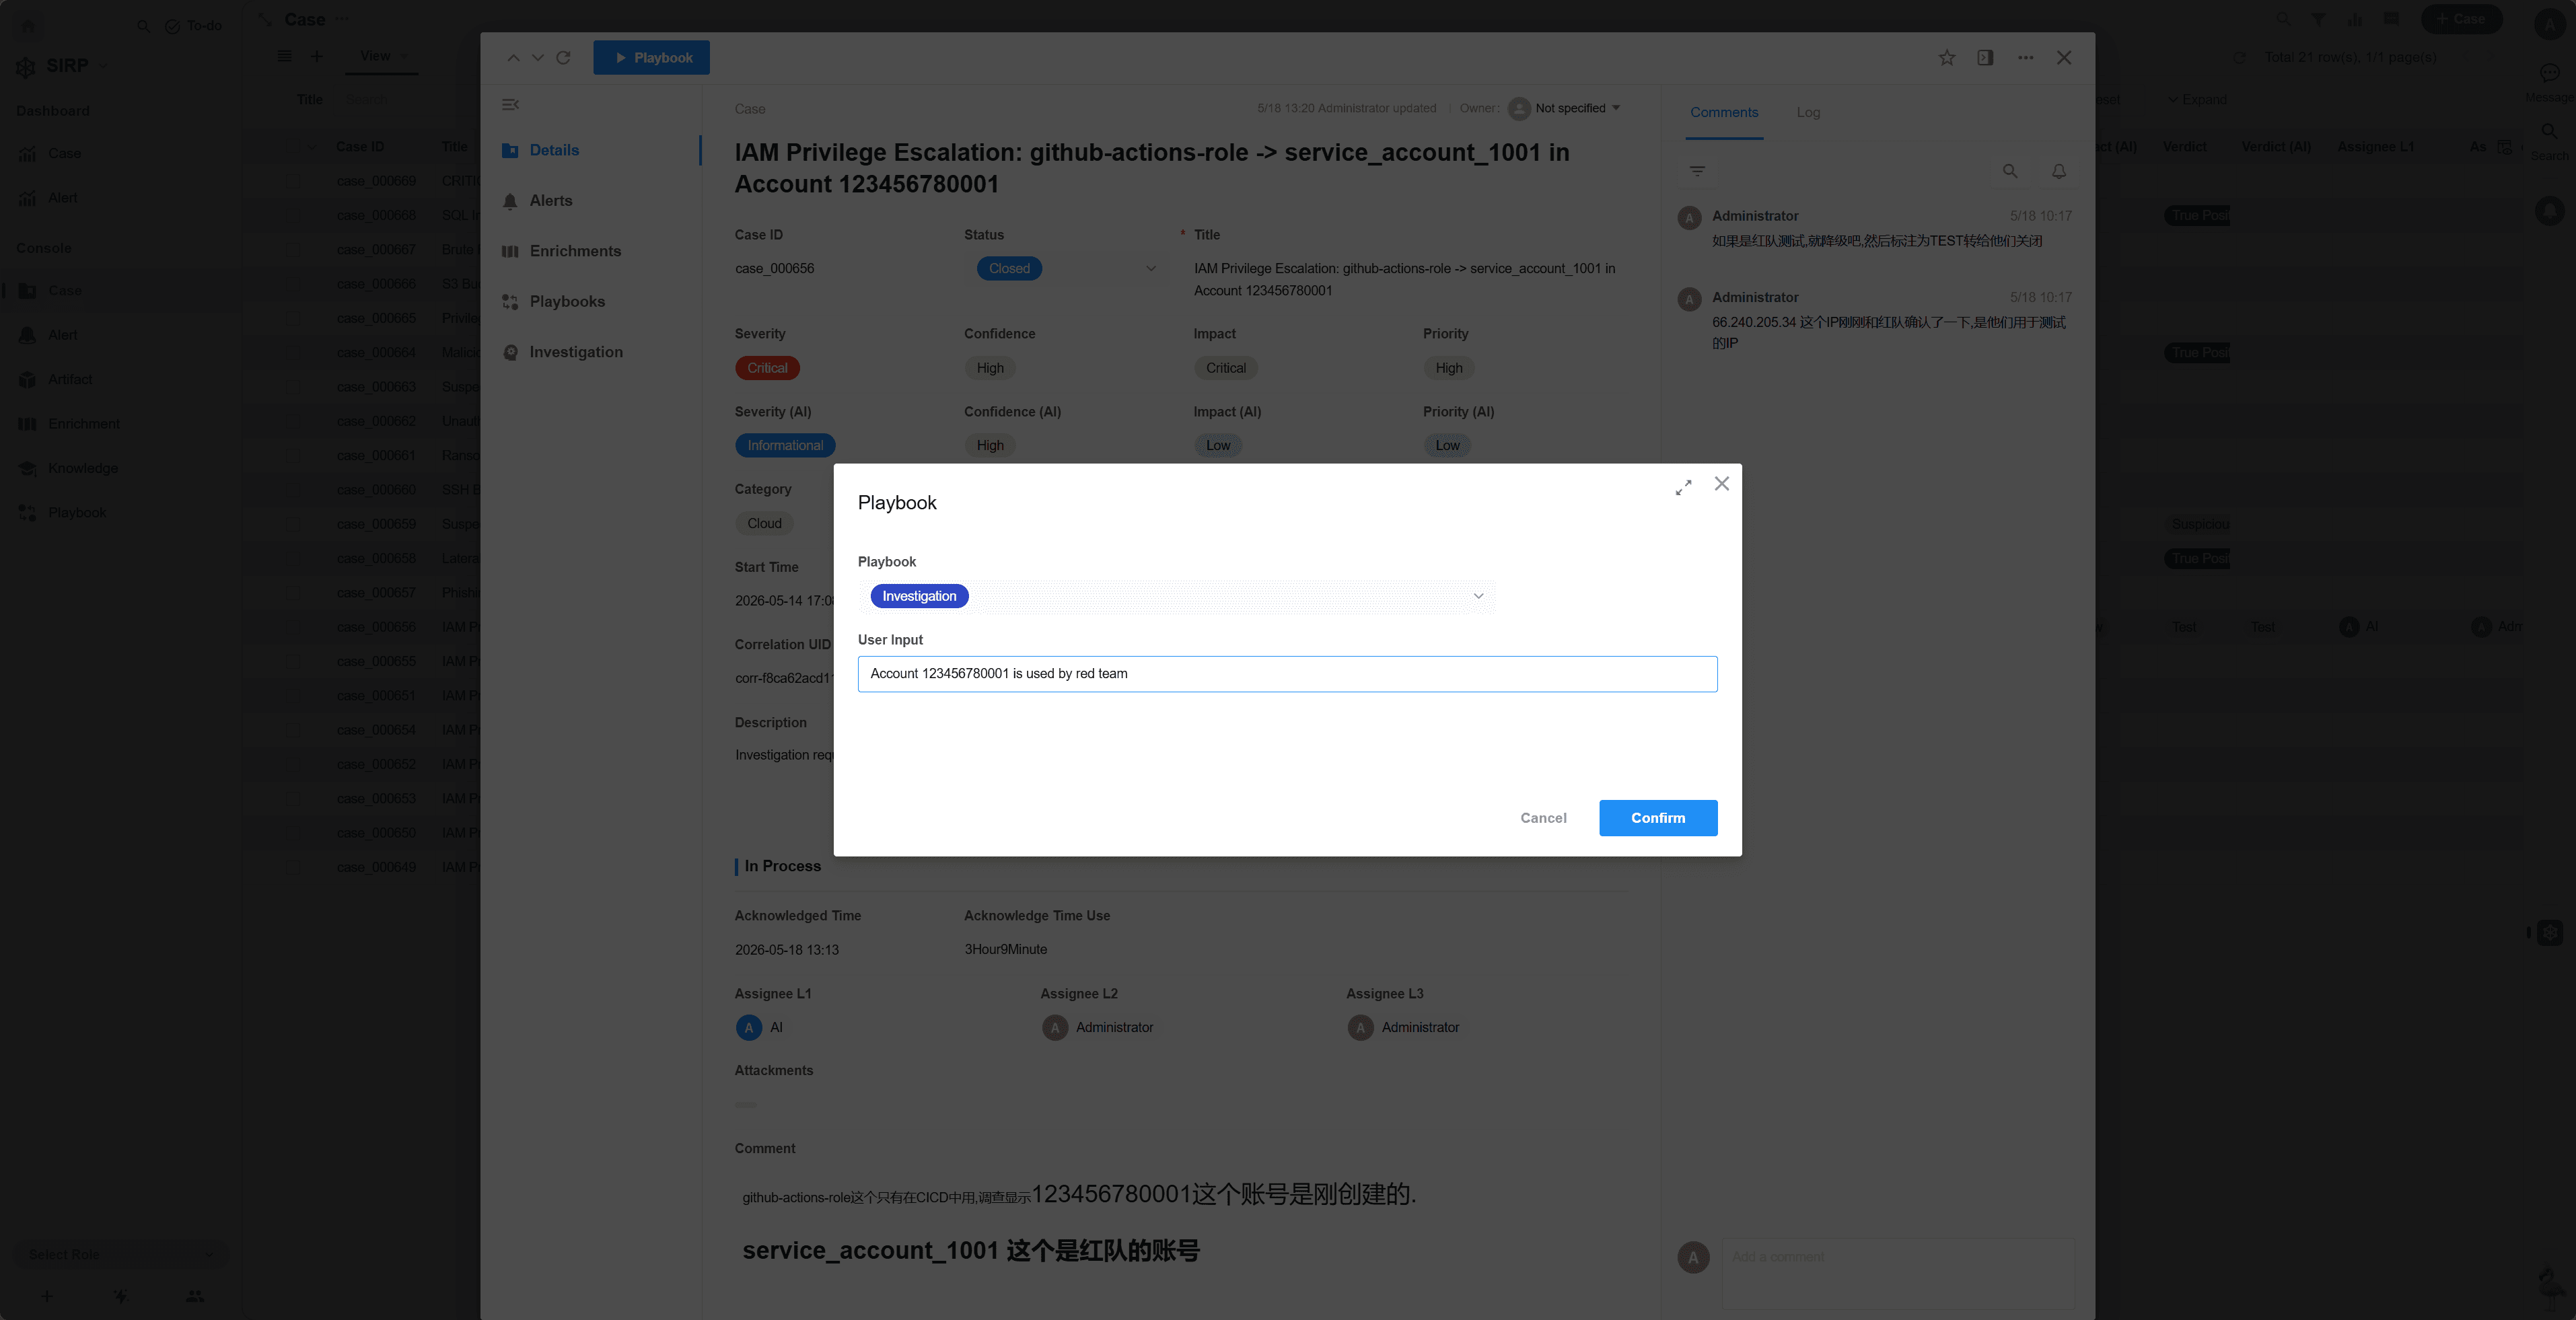Click the plus icon beside View

coord(316,56)
